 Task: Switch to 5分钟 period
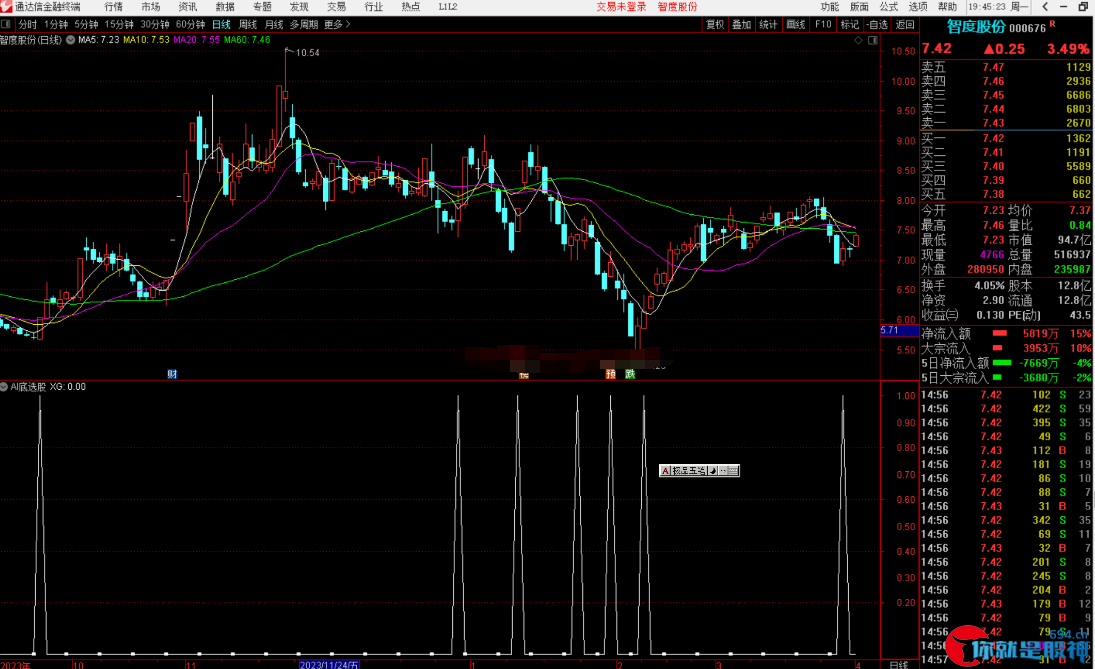point(86,24)
